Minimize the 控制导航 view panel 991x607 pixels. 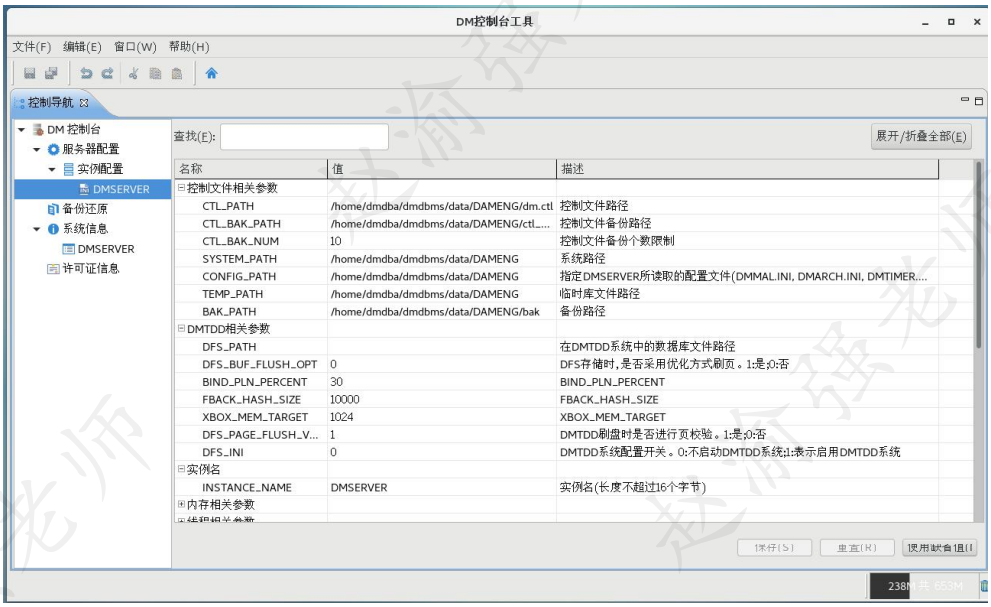coord(964,100)
